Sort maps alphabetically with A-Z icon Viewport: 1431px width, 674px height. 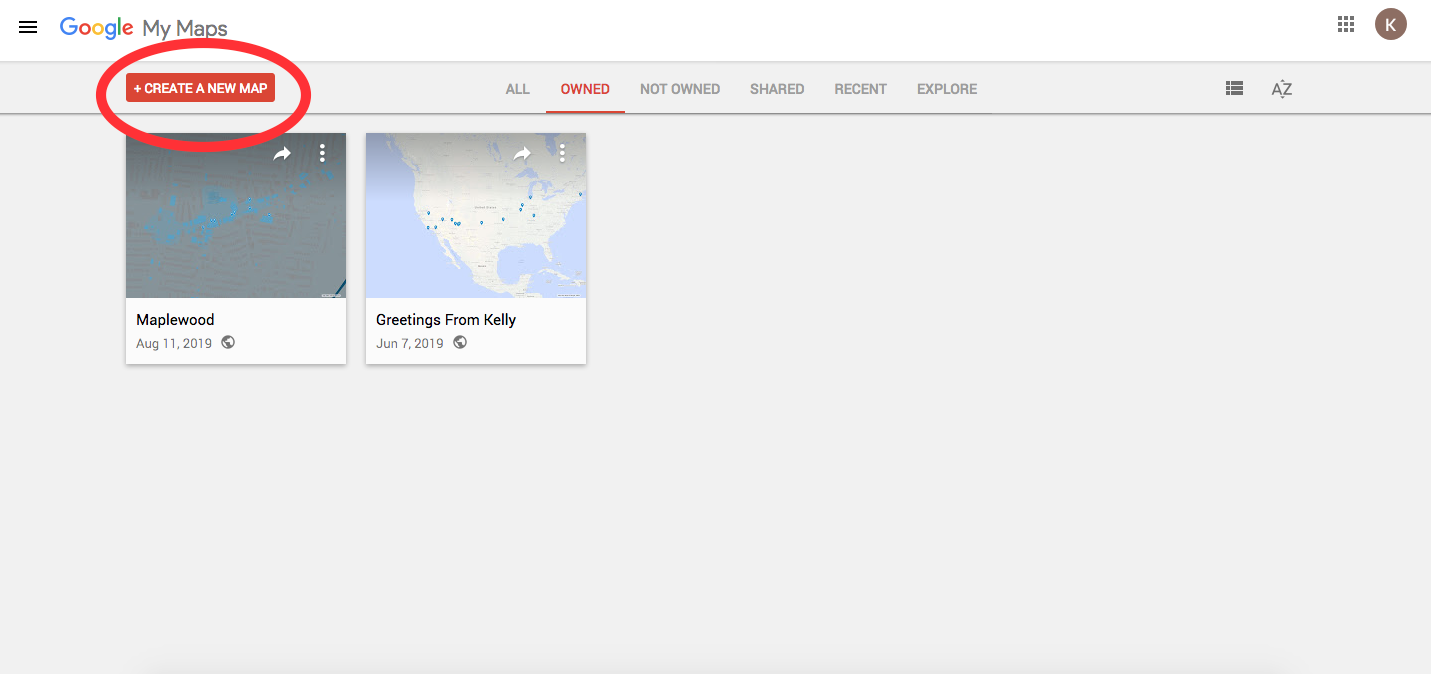[x=1281, y=89]
